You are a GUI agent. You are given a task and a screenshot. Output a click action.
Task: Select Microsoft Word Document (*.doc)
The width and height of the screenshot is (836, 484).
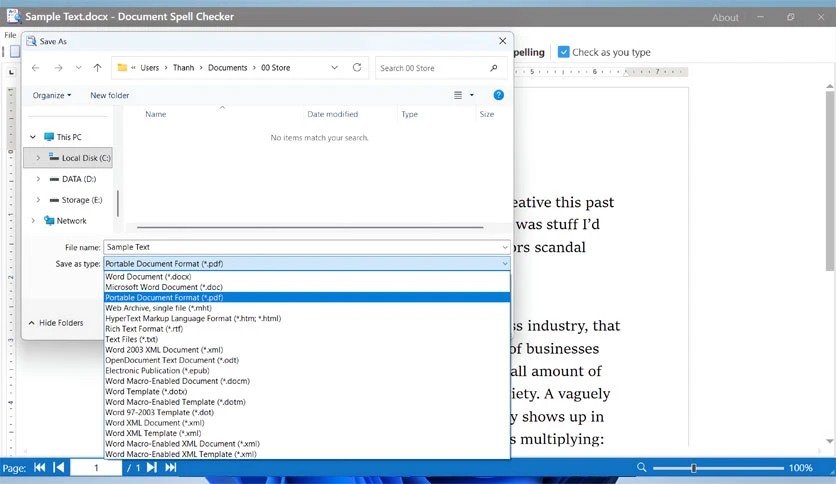click(x=307, y=287)
